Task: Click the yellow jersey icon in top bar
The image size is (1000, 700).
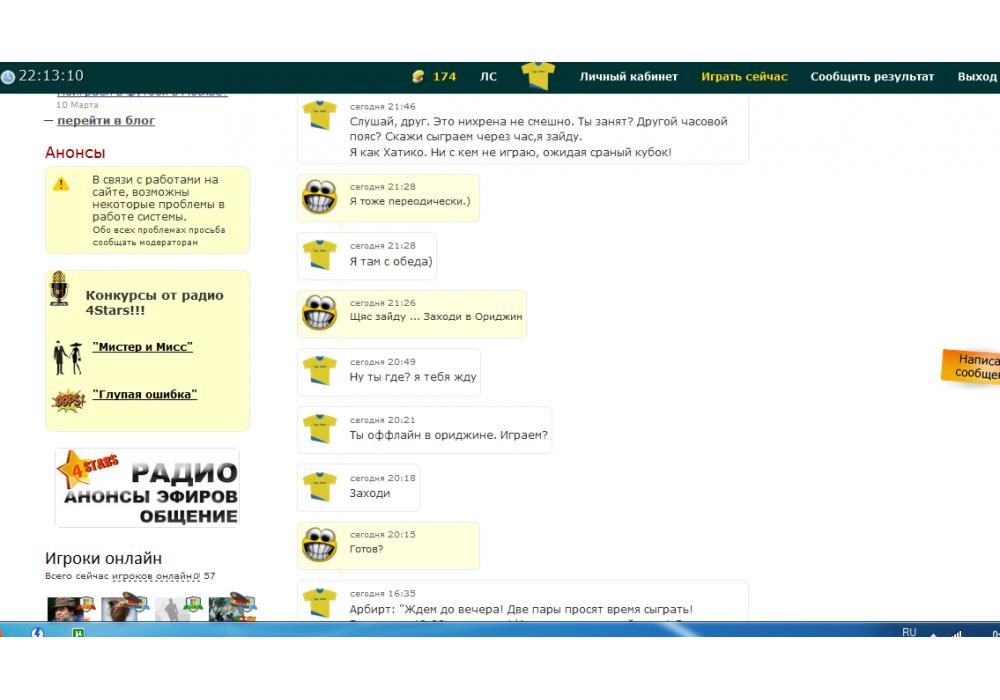Action: click(x=538, y=76)
